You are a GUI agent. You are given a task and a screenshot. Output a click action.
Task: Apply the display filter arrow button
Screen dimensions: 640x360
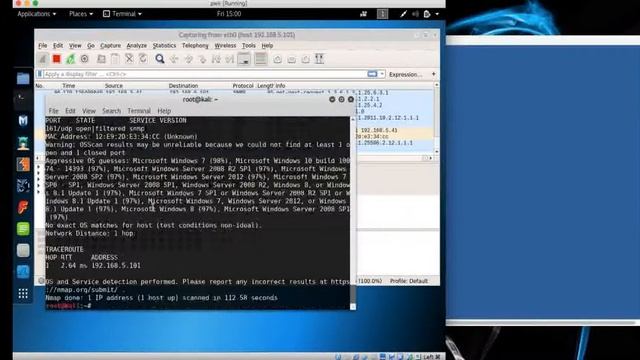[372, 74]
